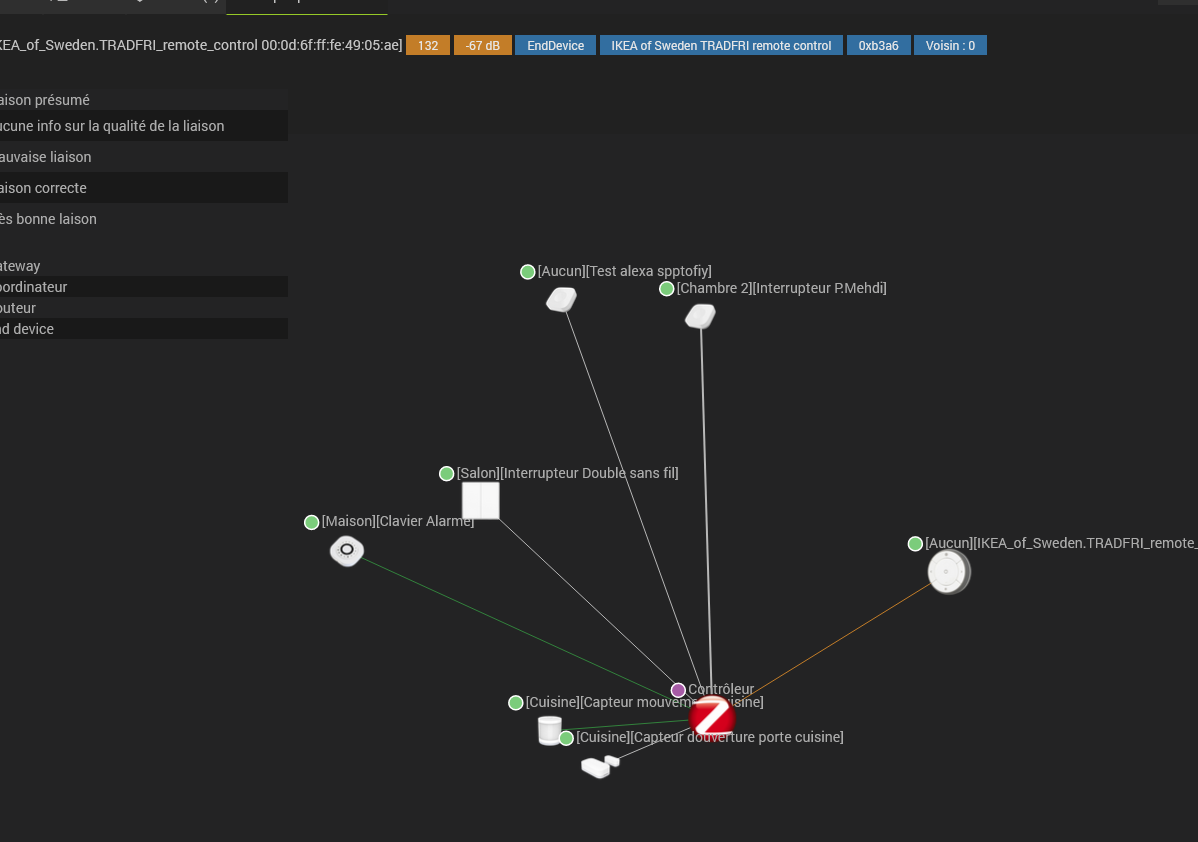
Task: Click green dot next to Capteur d'ouverture porte cuisine
Action: [x=566, y=738]
